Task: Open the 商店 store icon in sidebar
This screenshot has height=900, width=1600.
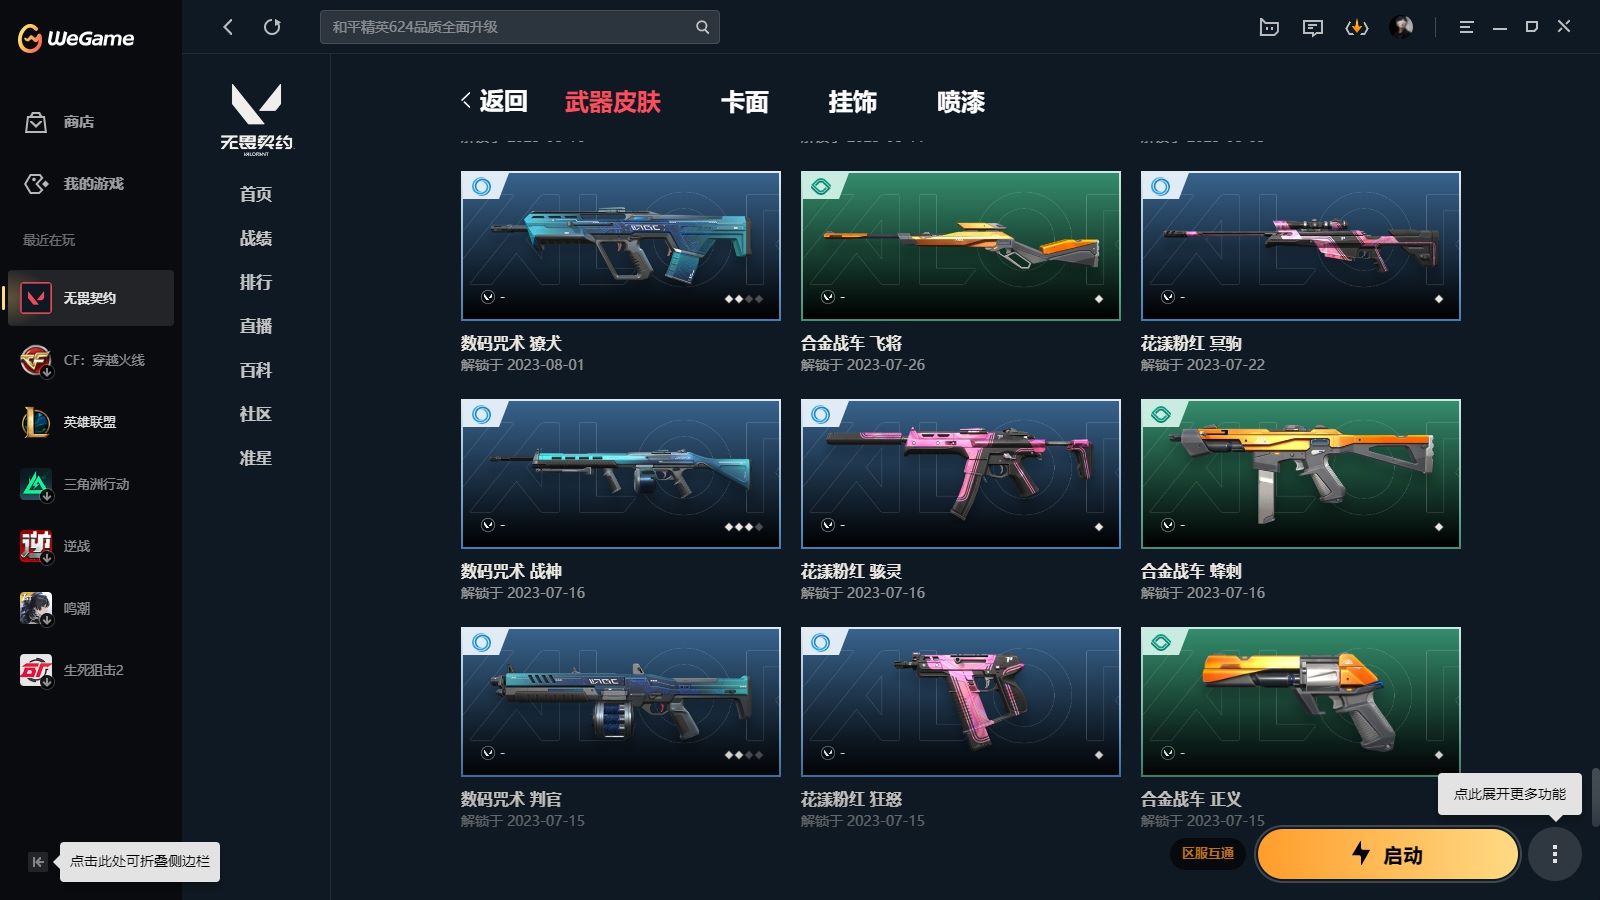Action: point(36,122)
